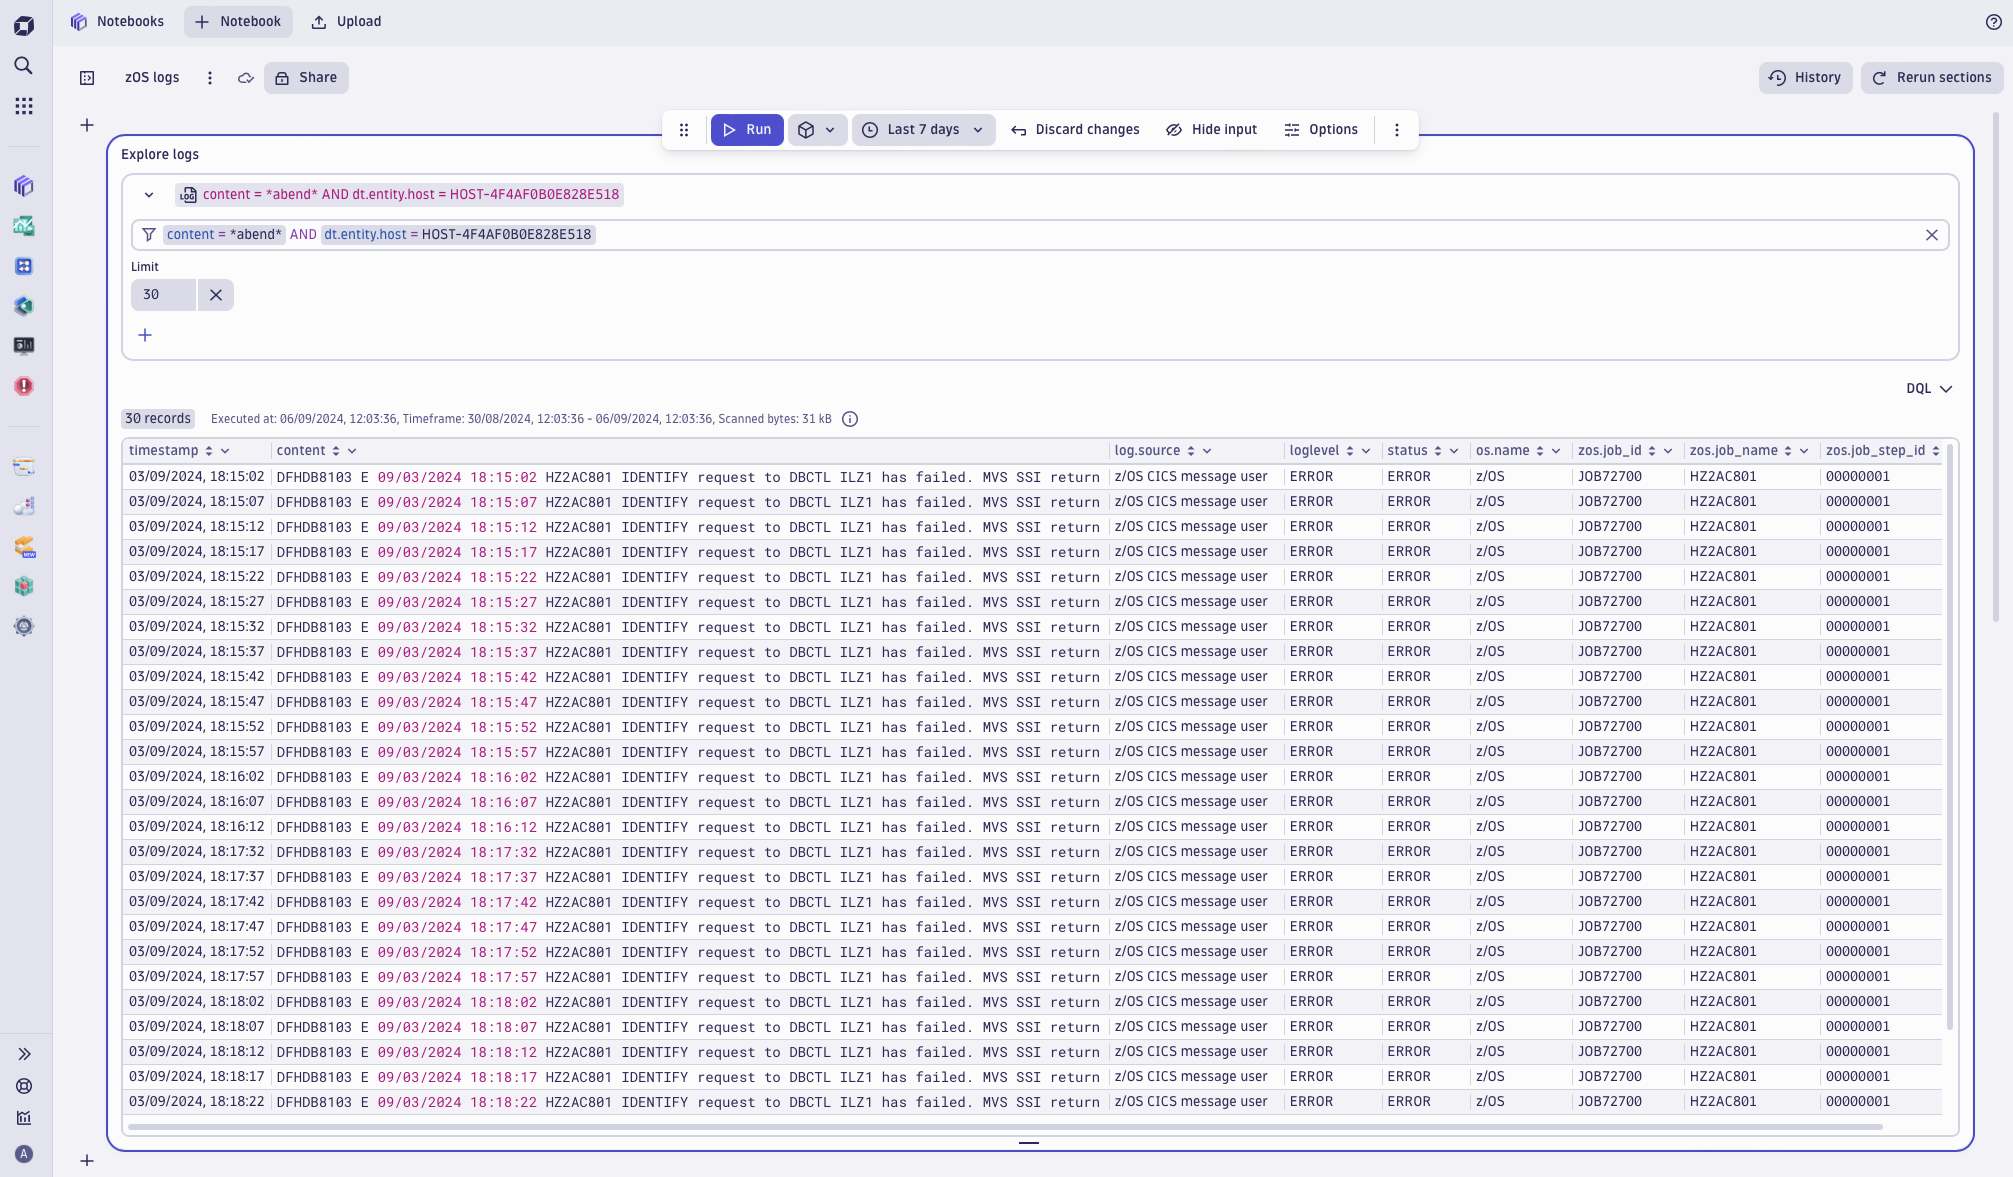Sort by the loglevel column header
The height and width of the screenshot is (1177, 2013).
click(x=1314, y=451)
